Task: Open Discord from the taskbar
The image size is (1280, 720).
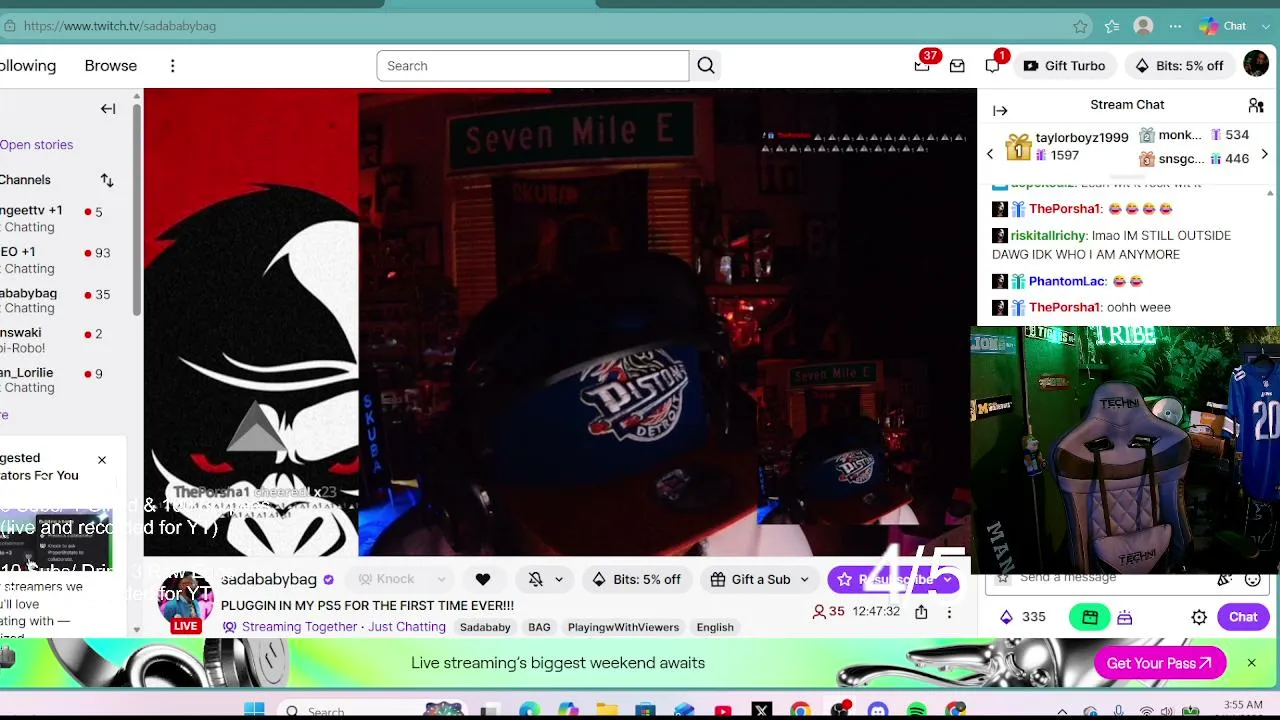Action: coord(878,711)
